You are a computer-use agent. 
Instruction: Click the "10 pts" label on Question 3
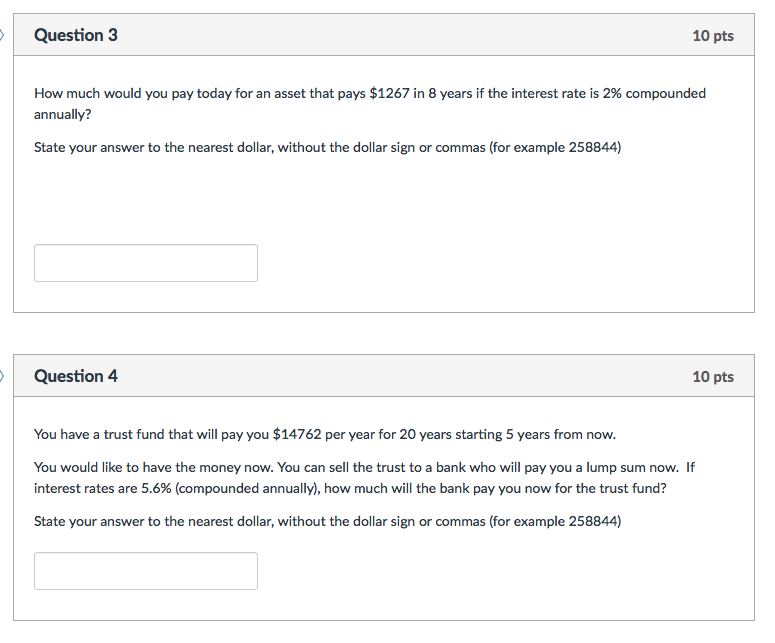click(x=712, y=36)
